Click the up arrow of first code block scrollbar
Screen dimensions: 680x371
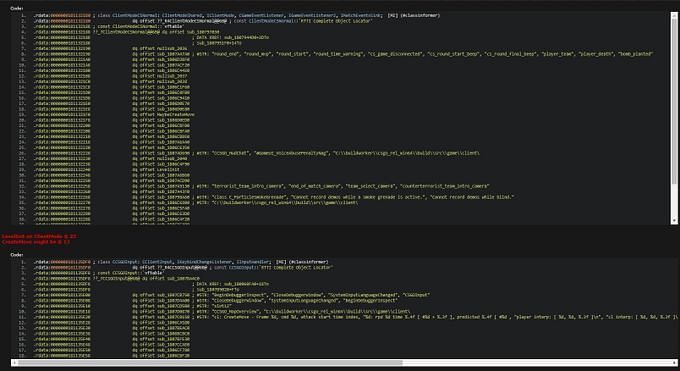[x=674, y=16]
